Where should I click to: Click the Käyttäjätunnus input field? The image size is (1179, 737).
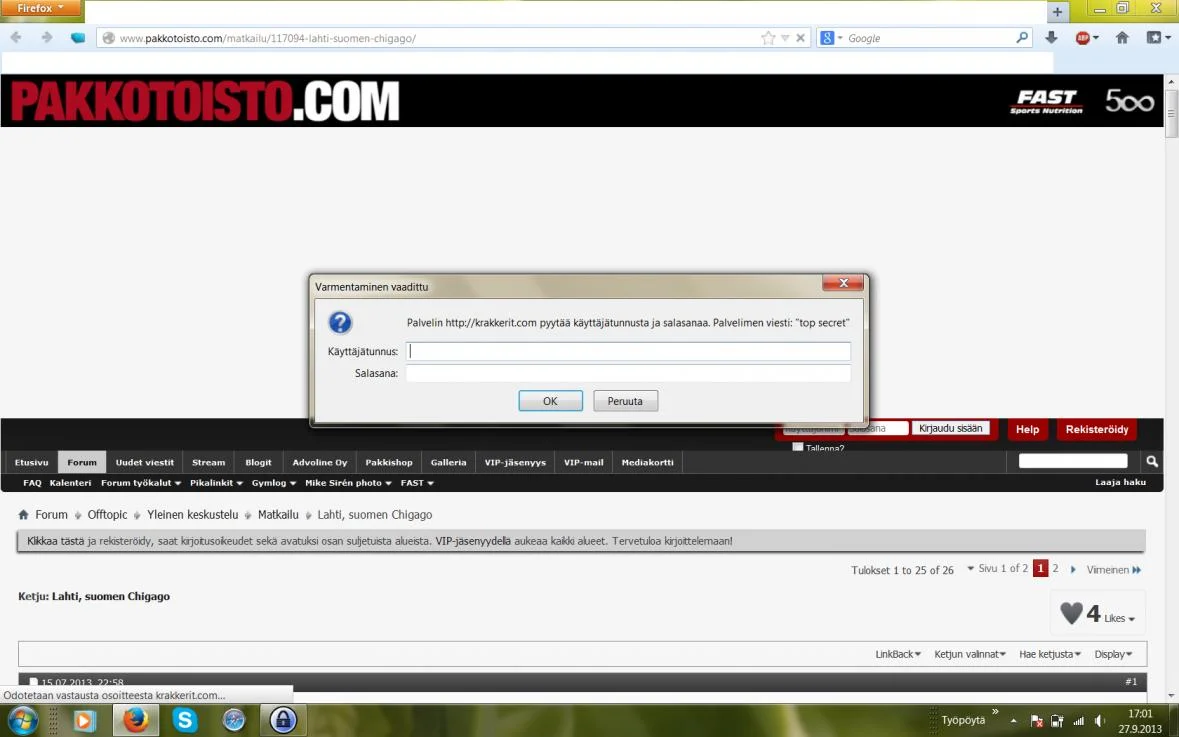point(627,351)
